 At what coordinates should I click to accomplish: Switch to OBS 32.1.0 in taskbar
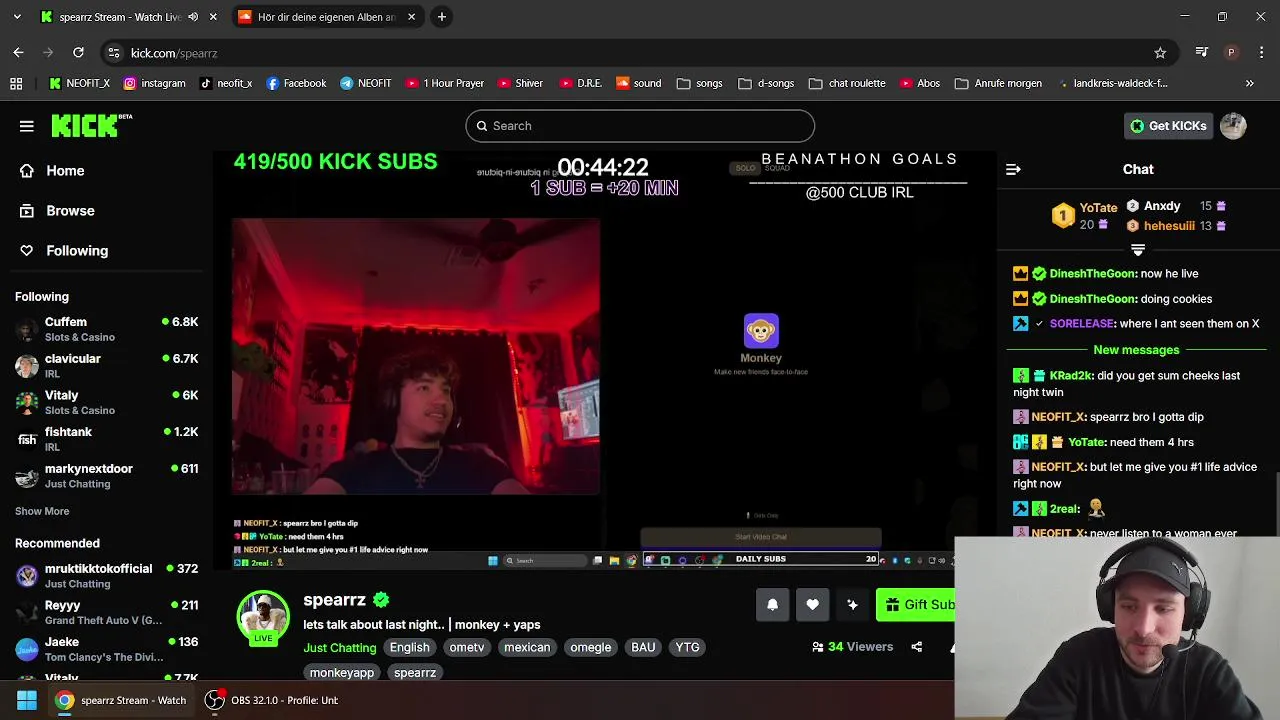[273, 700]
